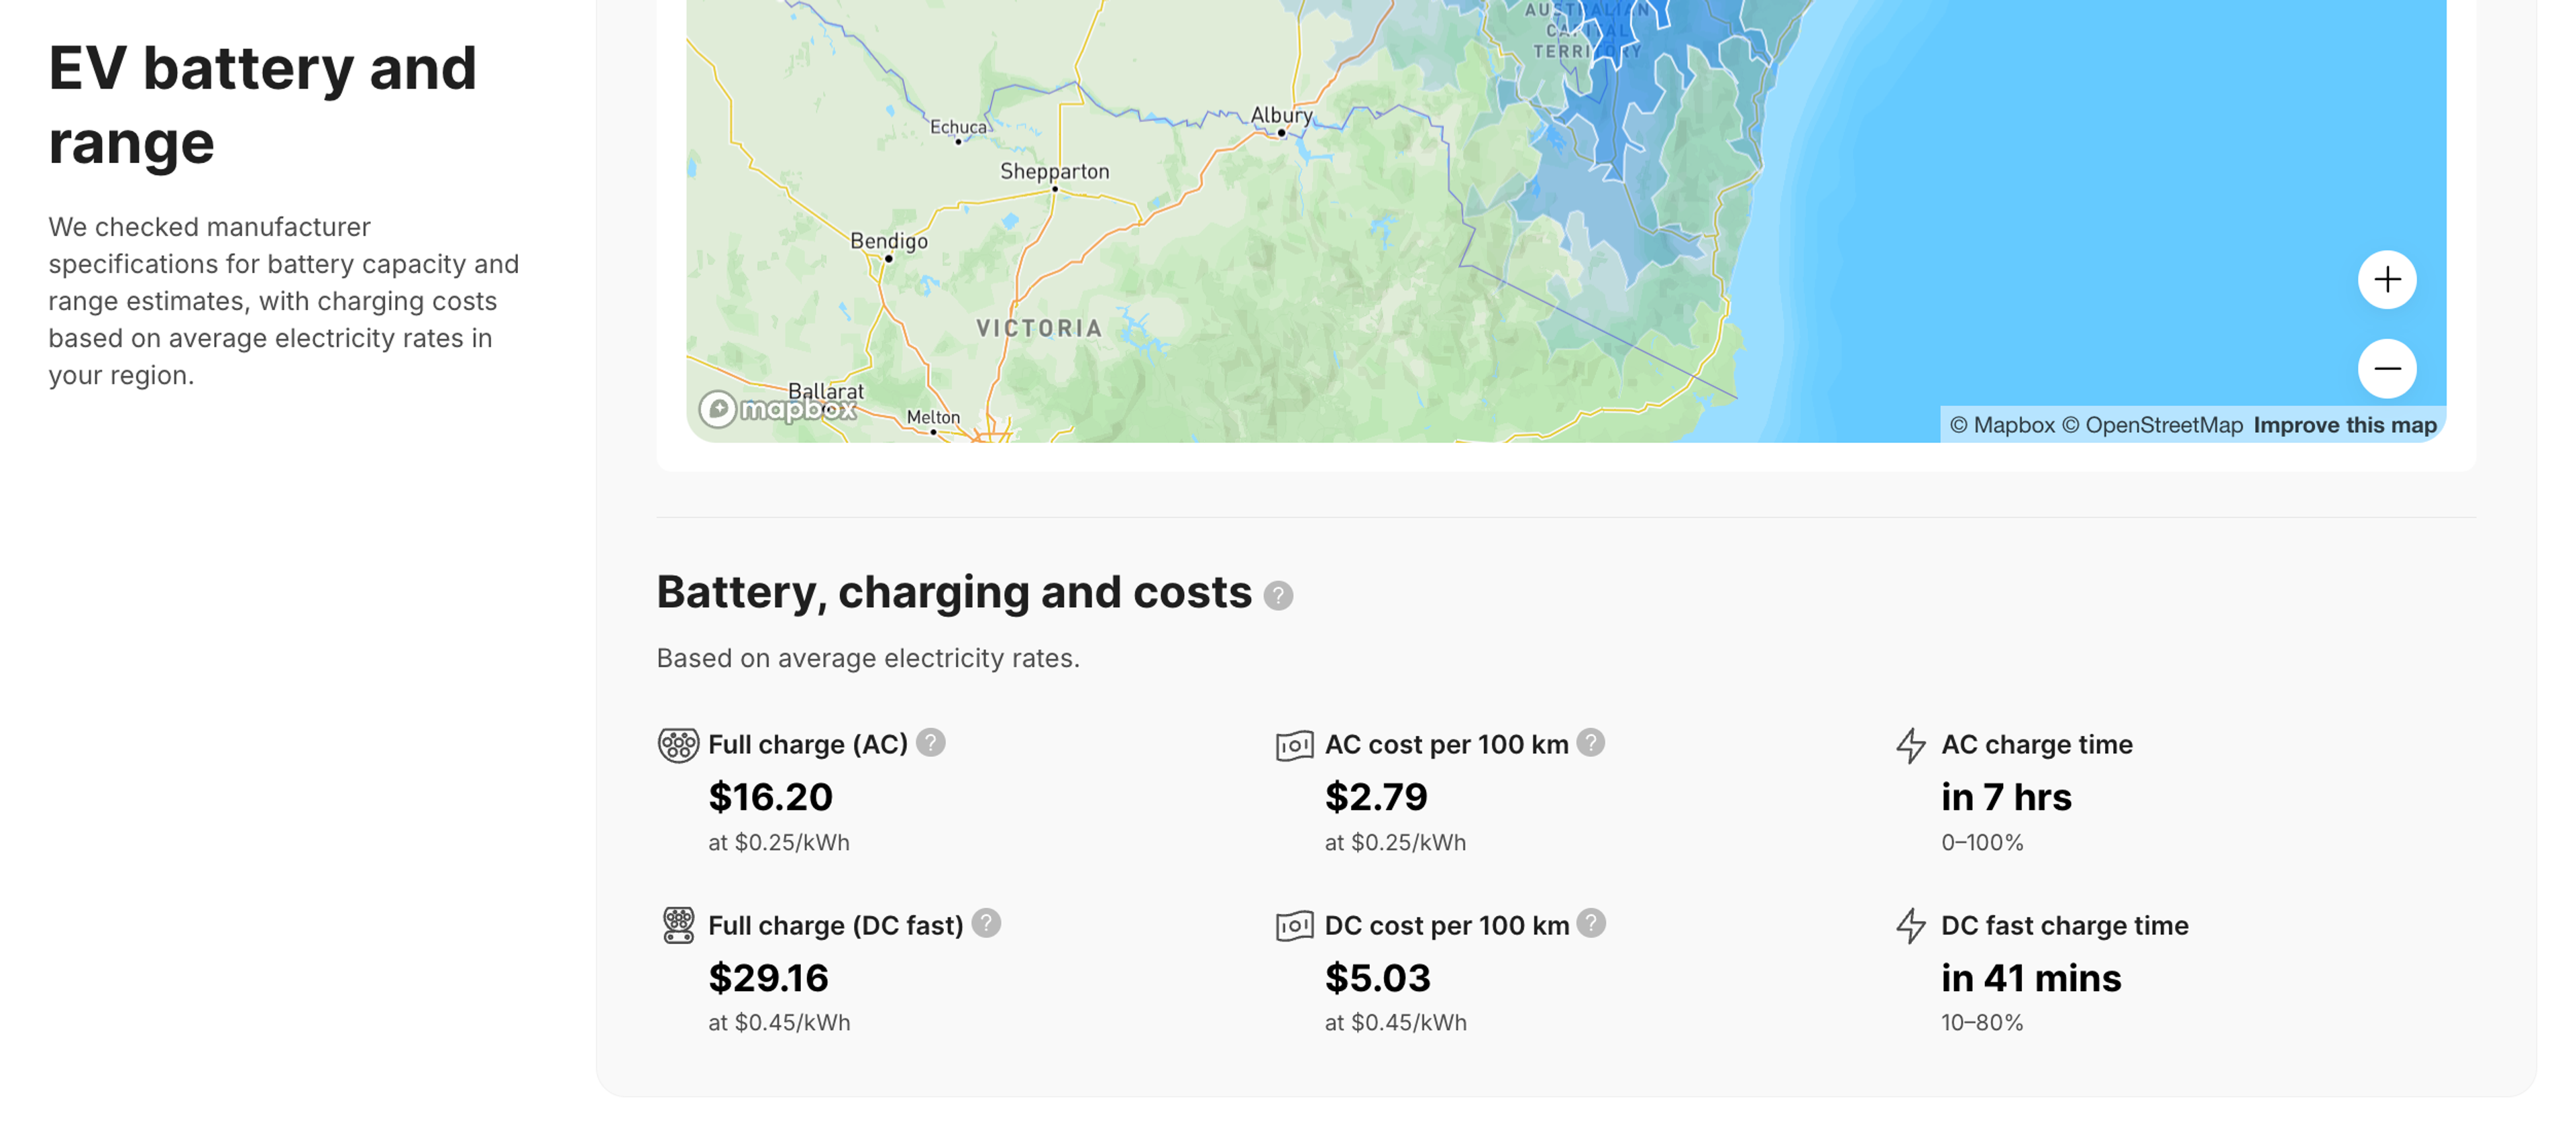Click the 'in 7 hrs' AC charge time
The height and width of the screenshot is (1136, 2576).
click(x=2005, y=797)
